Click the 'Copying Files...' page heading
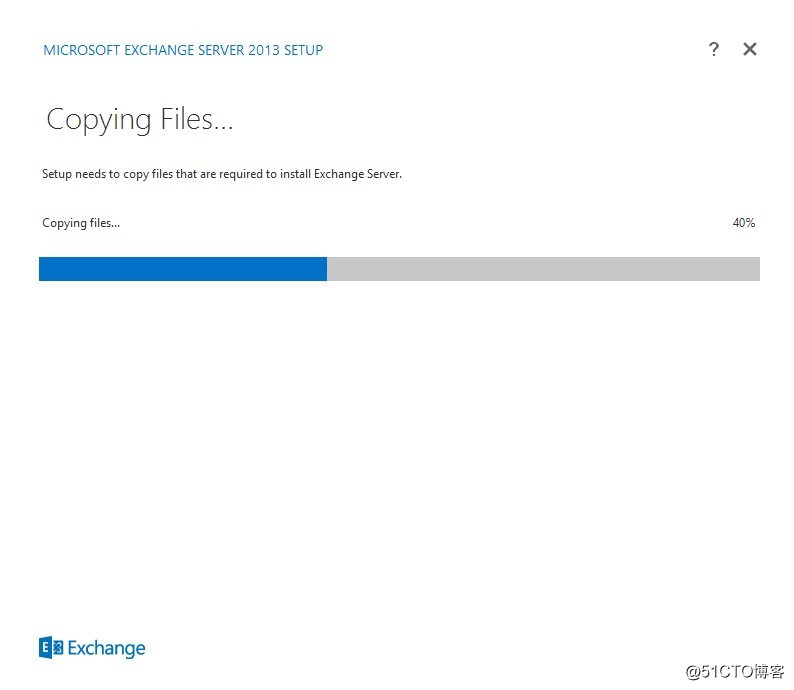The height and width of the screenshot is (690, 794). [140, 120]
